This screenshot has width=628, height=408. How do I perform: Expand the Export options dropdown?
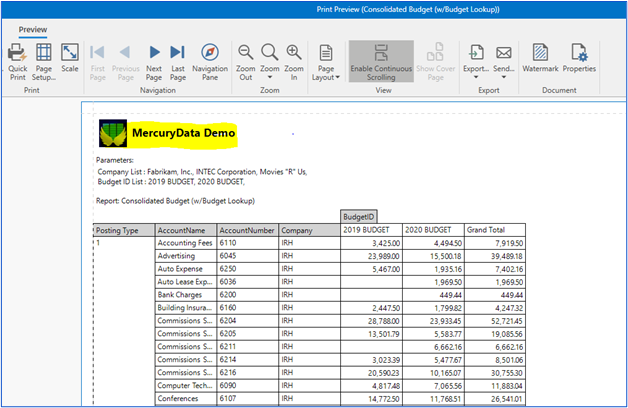[476, 62]
